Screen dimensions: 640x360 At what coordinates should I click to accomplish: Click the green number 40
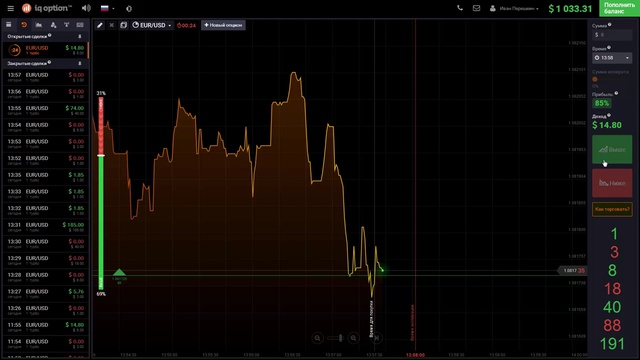[x=612, y=307]
